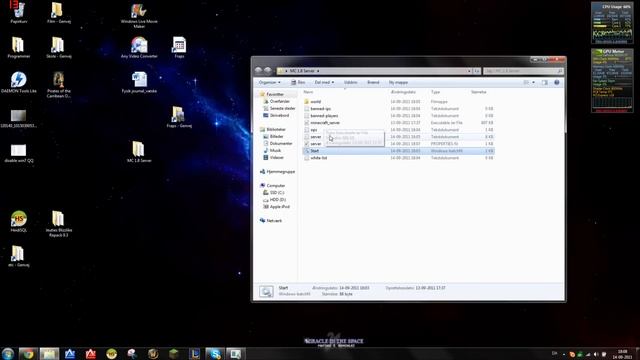
Task: Open Pirates of the Caribbean desktop icon
Action: [58, 84]
